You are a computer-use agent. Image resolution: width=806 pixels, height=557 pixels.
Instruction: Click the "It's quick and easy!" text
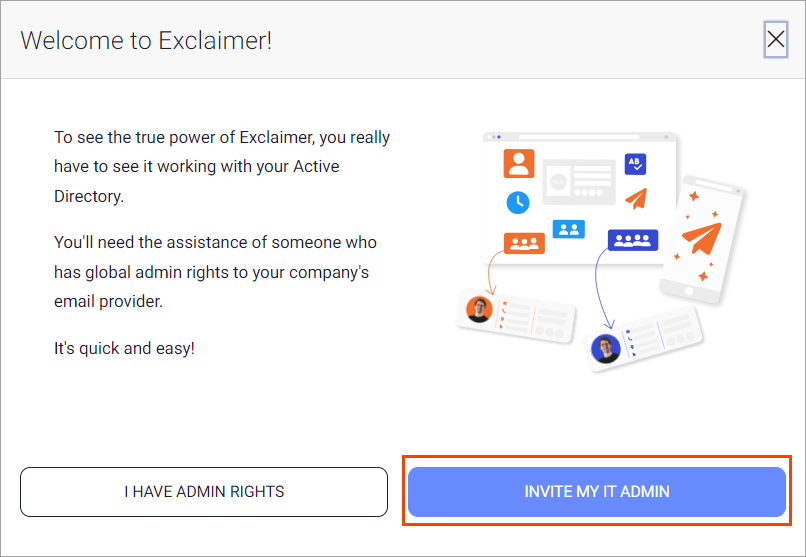point(124,349)
